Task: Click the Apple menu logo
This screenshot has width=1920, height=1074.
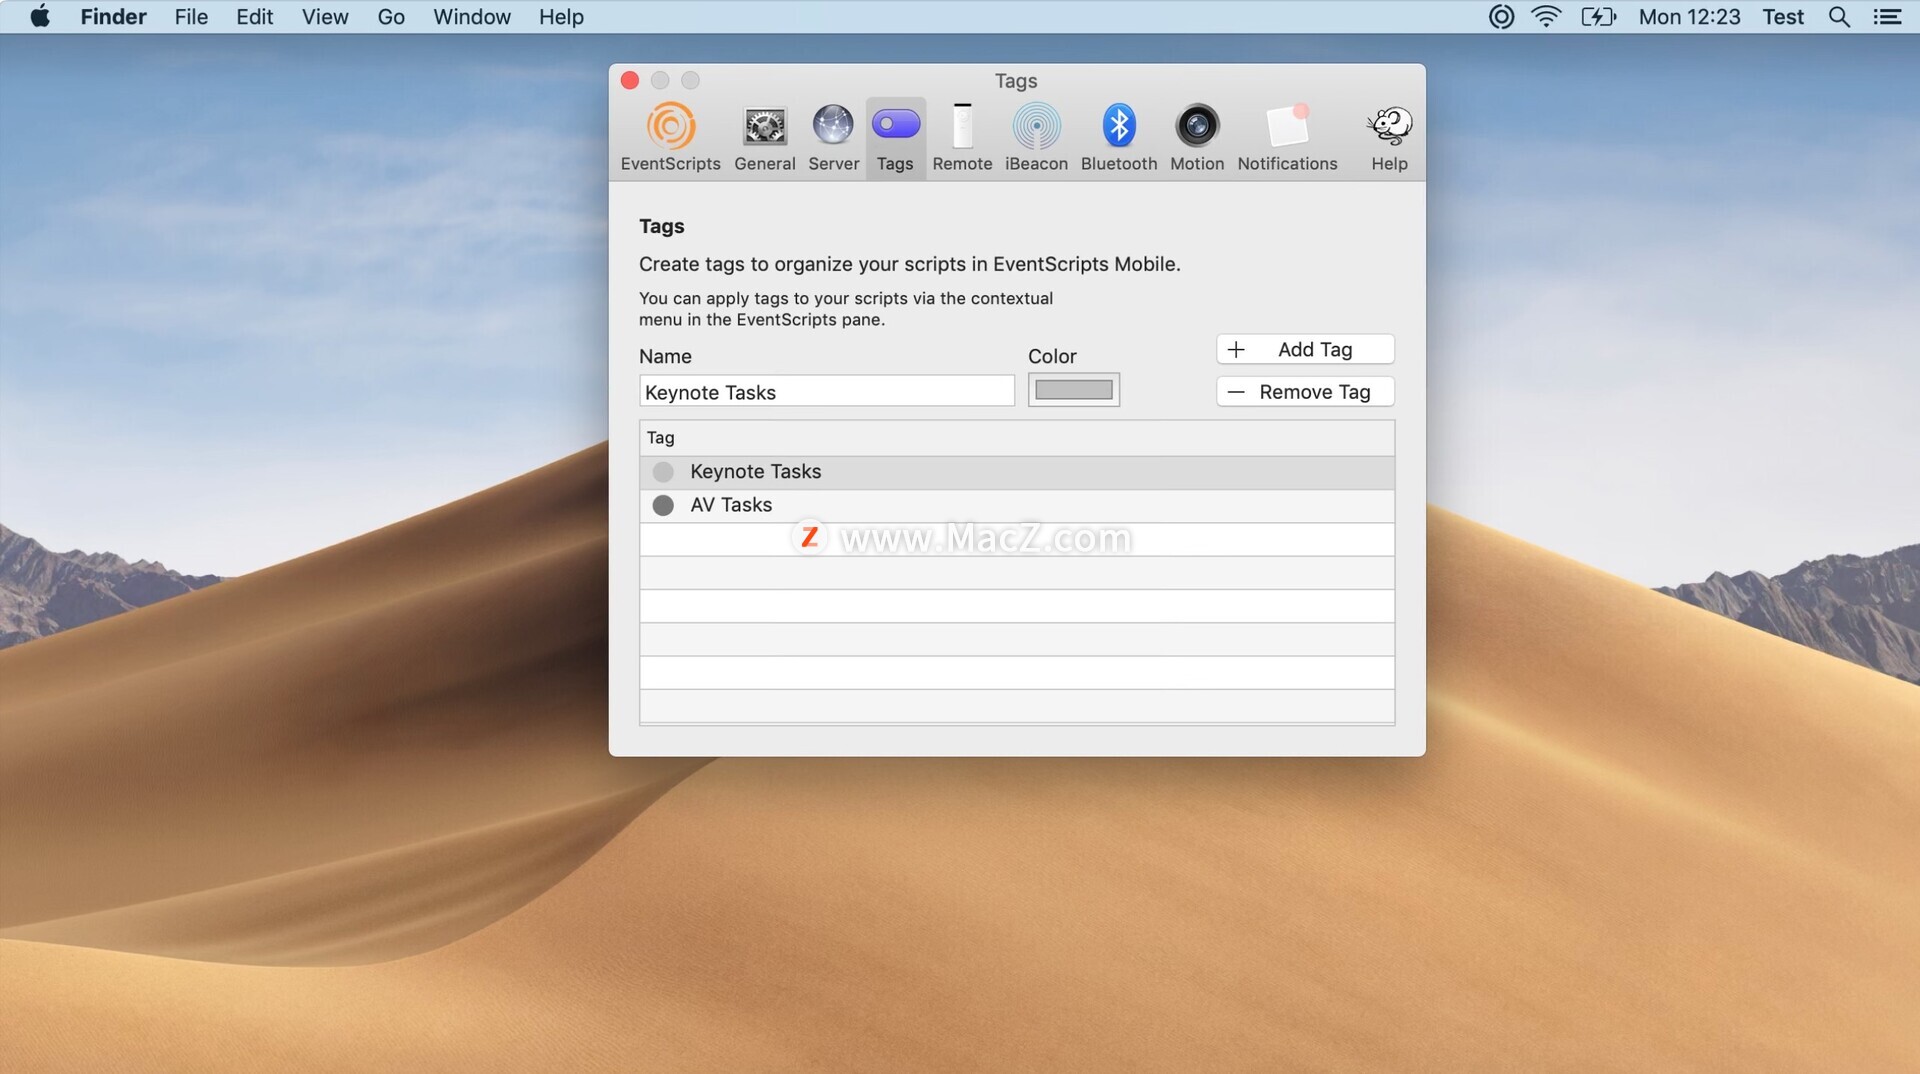Action: pos(40,17)
